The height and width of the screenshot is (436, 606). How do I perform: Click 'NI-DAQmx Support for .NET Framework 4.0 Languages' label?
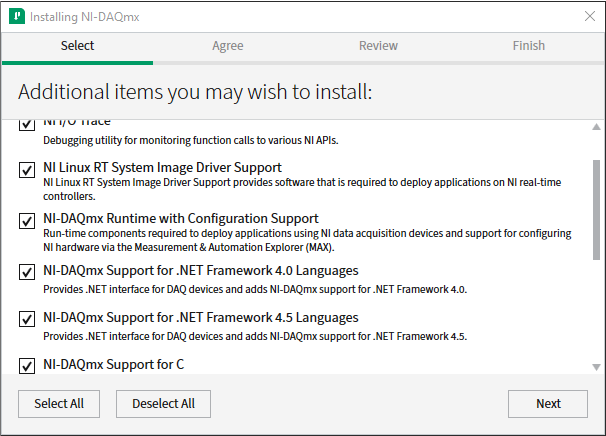(x=201, y=271)
